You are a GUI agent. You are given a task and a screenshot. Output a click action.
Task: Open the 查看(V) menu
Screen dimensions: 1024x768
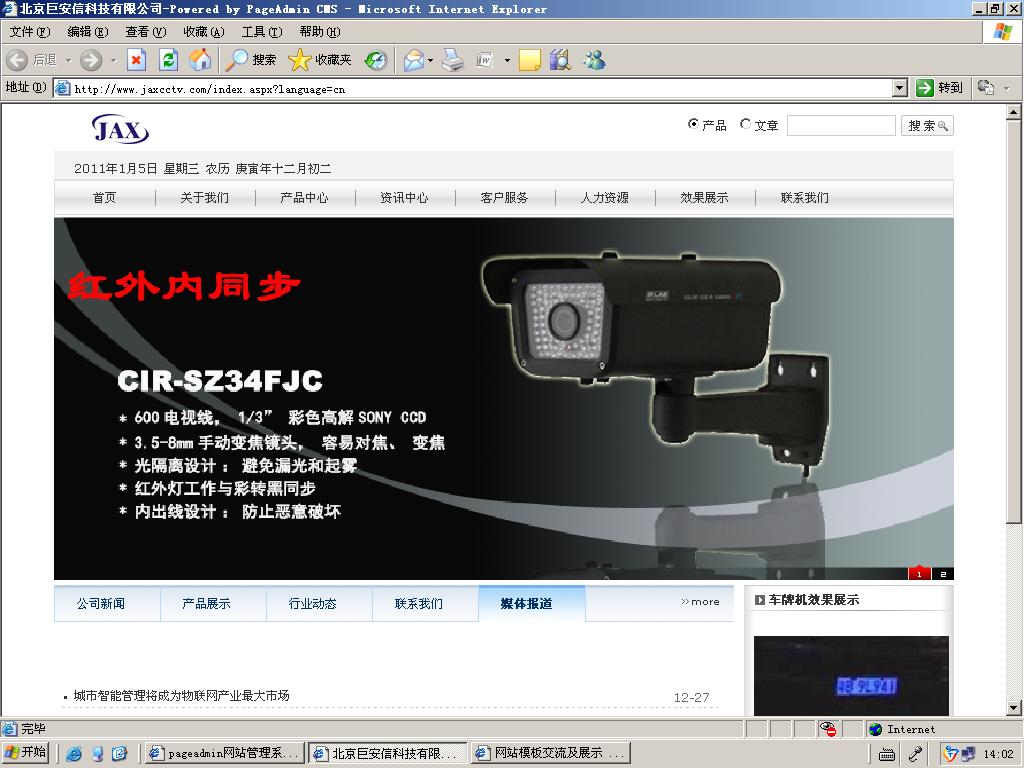[146, 31]
